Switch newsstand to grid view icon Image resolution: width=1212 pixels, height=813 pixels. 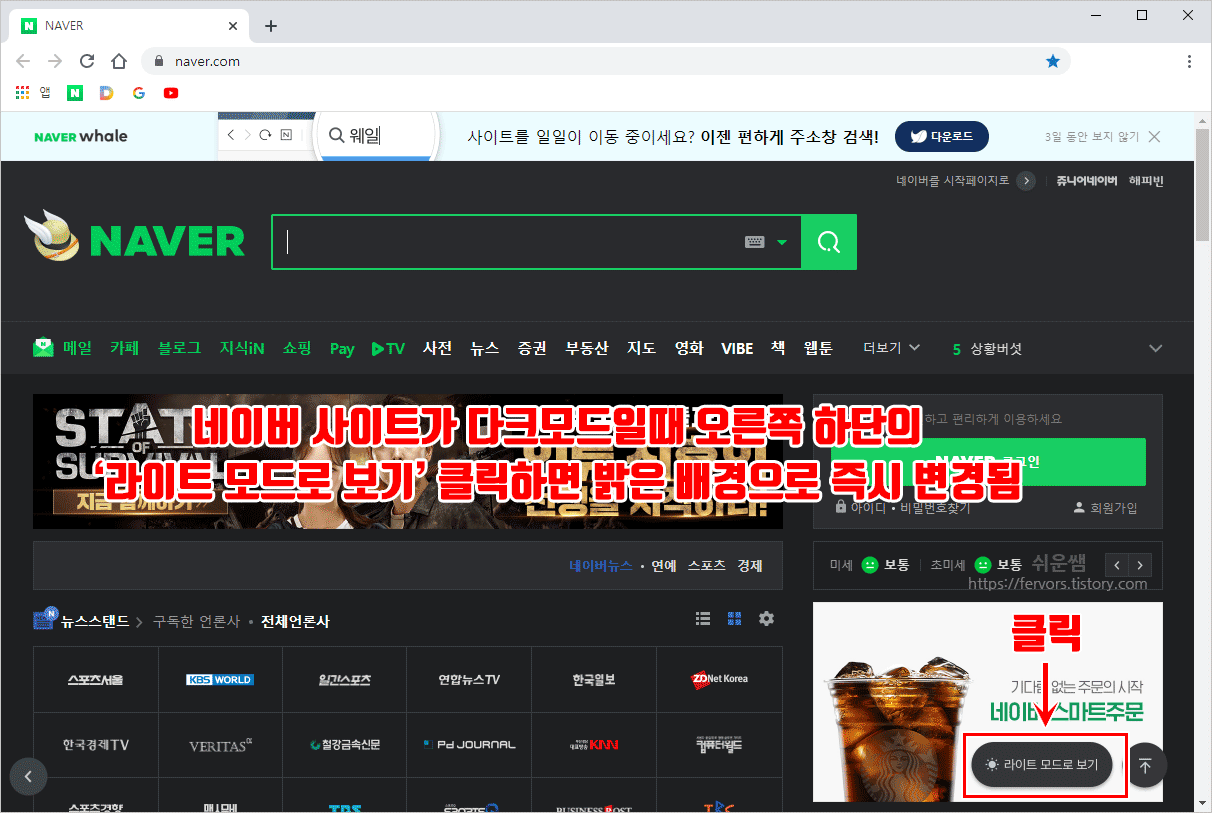coord(735,619)
